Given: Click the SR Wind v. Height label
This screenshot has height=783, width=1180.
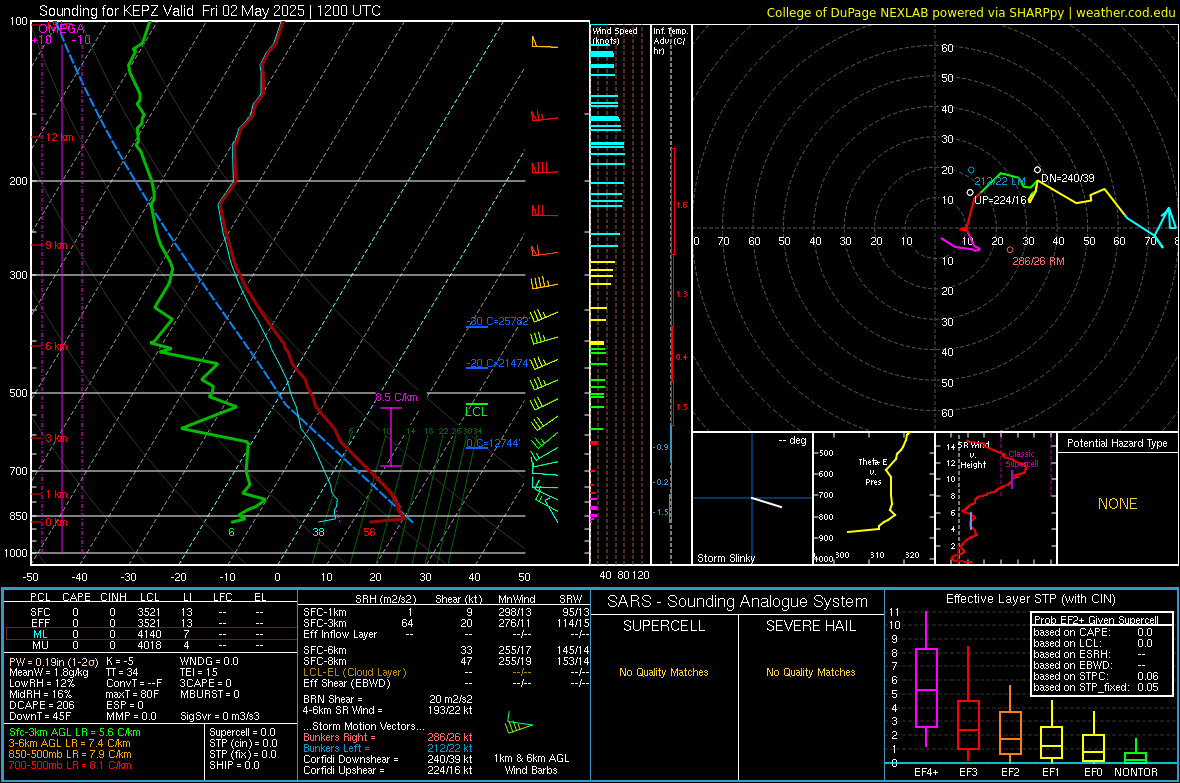Looking at the screenshot, I should click(x=973, y=455).
